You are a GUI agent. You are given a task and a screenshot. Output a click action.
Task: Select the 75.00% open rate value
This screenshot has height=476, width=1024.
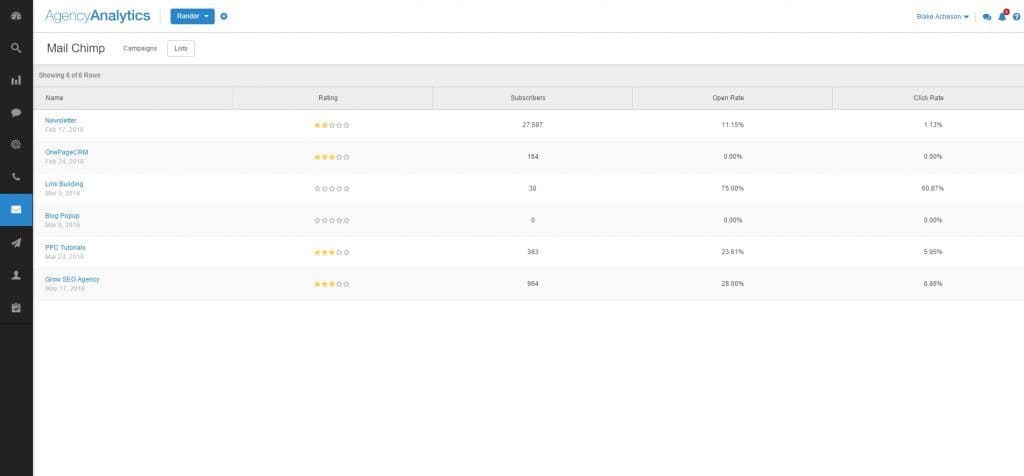[733, 189]
